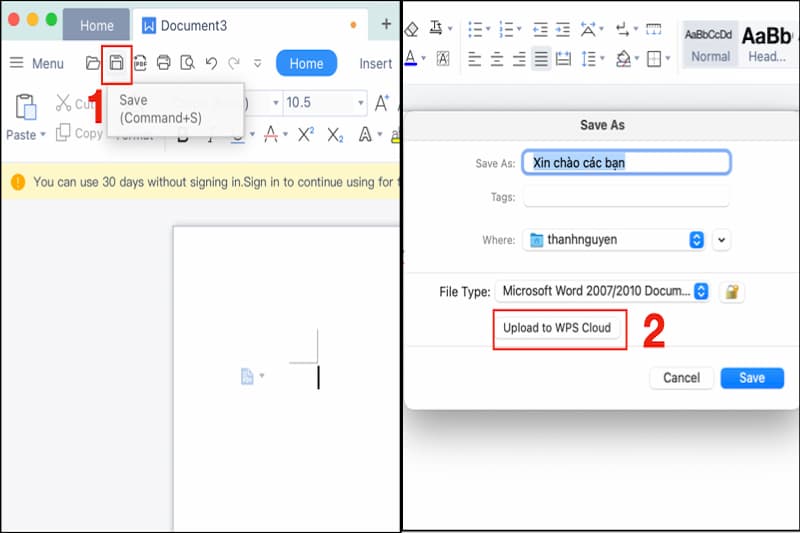Apply strikethrough red A icon

tap(271, 134)
